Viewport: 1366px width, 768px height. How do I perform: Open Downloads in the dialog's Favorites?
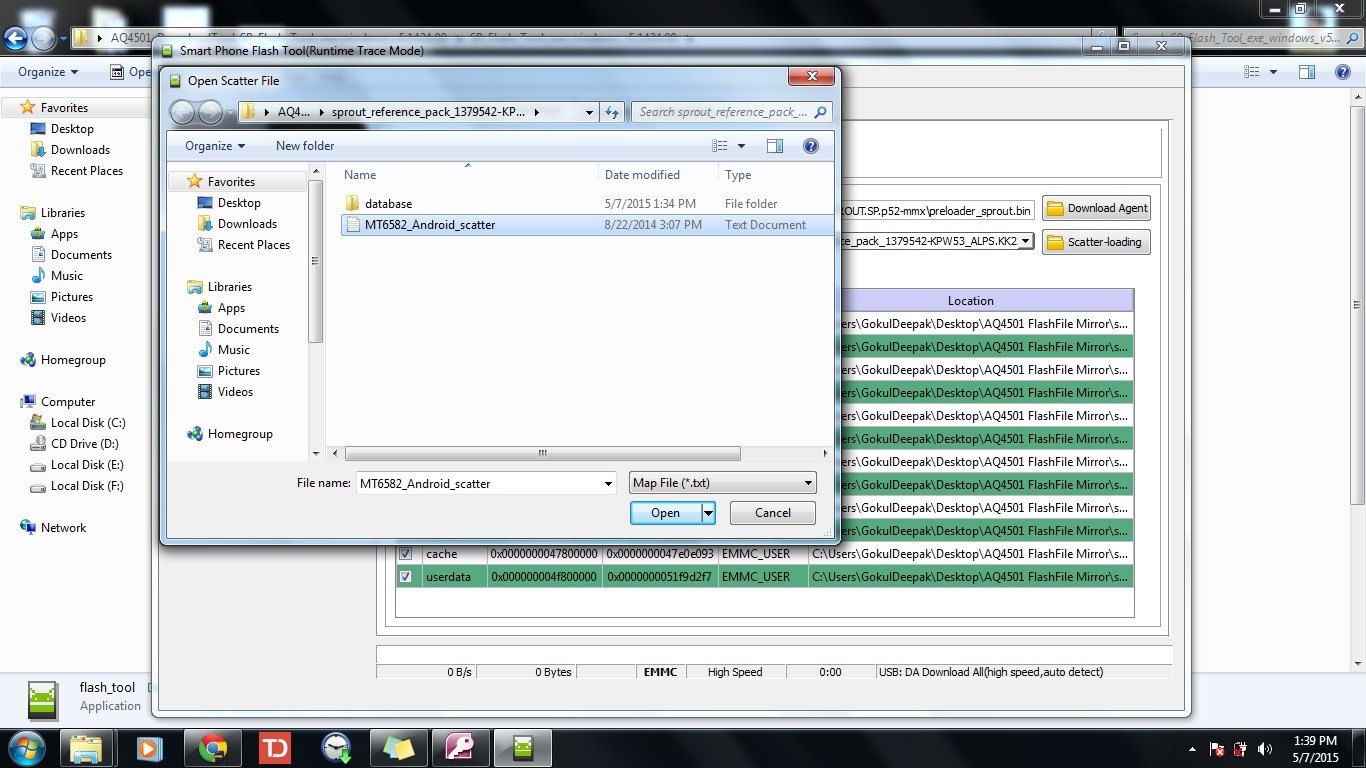click(x=247, y=224)
